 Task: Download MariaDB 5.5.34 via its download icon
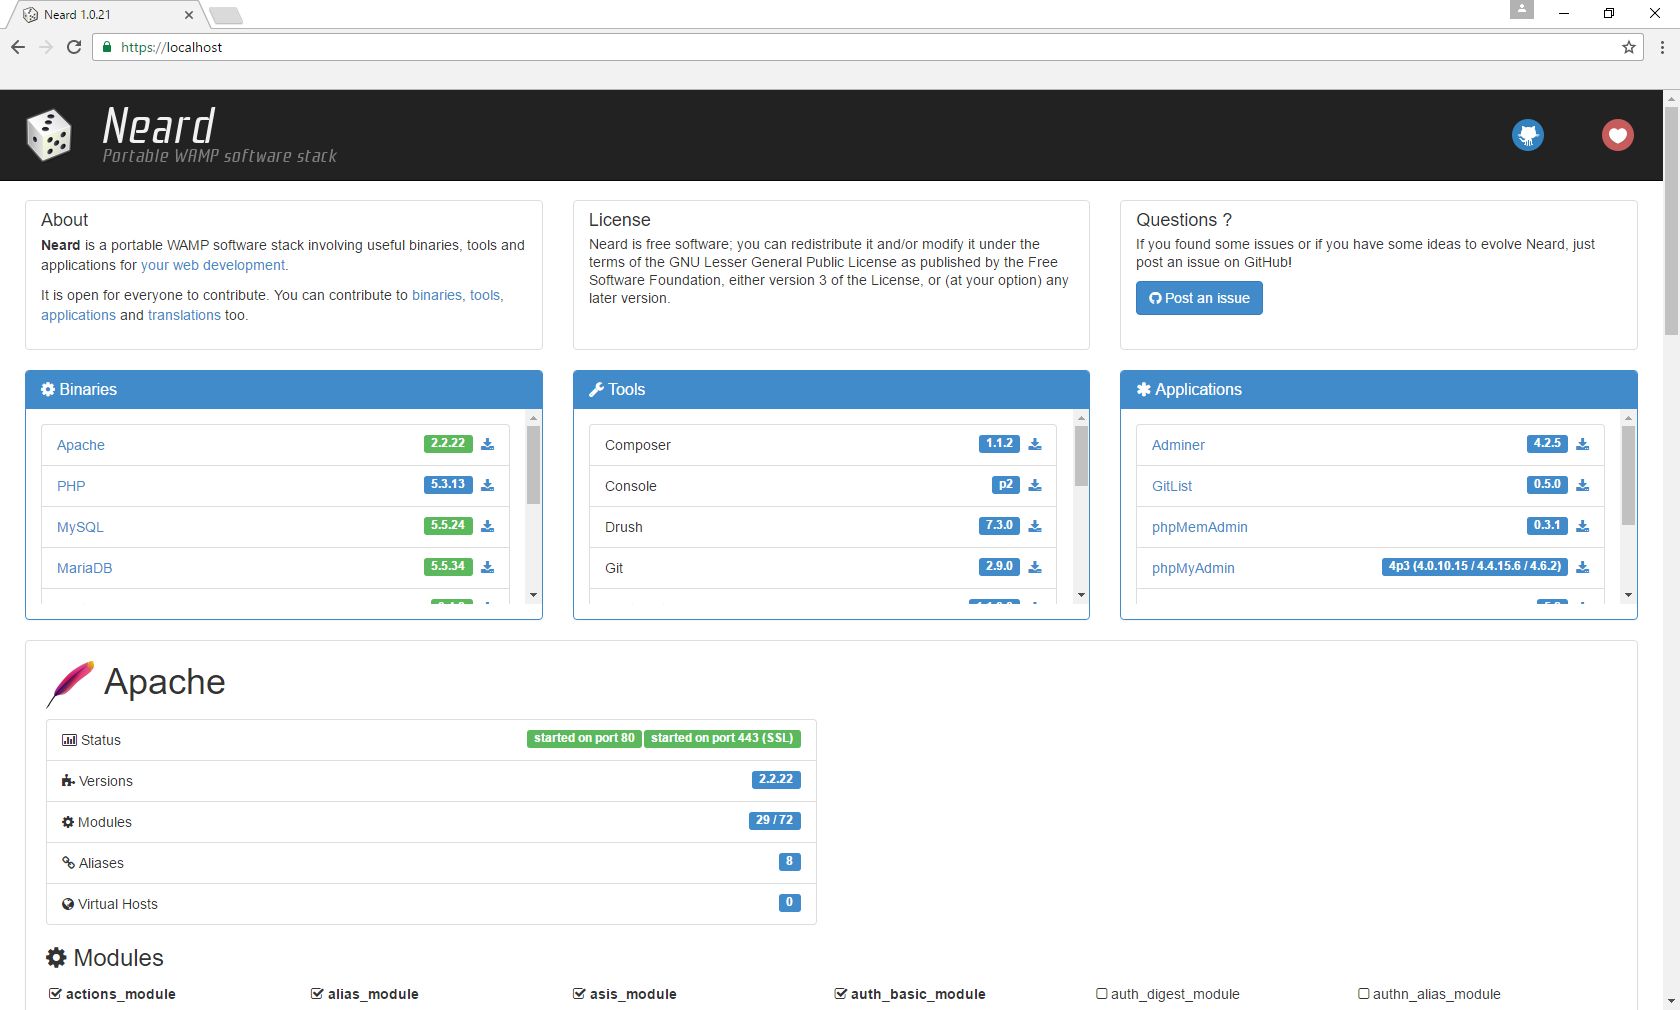(x=487, y=566)
